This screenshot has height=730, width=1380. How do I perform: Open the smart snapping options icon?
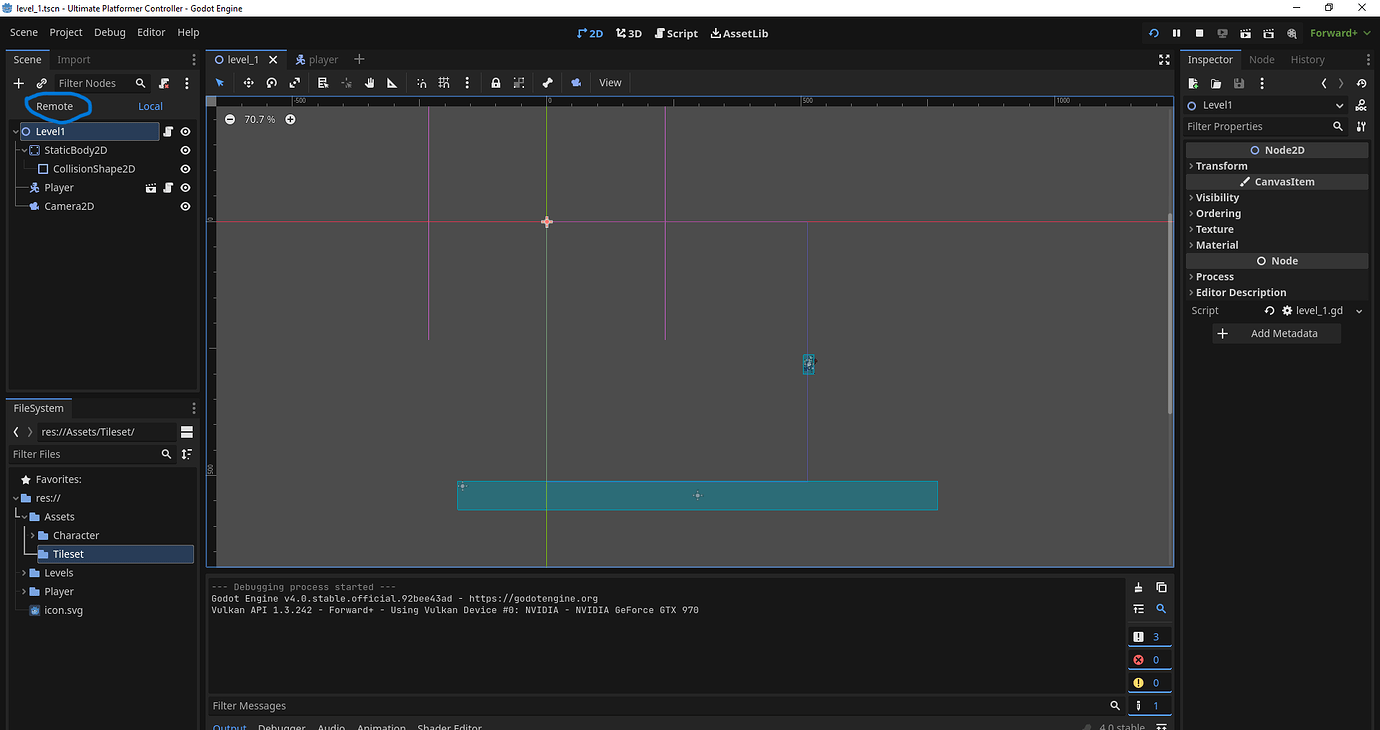click(x=467, y=82)
